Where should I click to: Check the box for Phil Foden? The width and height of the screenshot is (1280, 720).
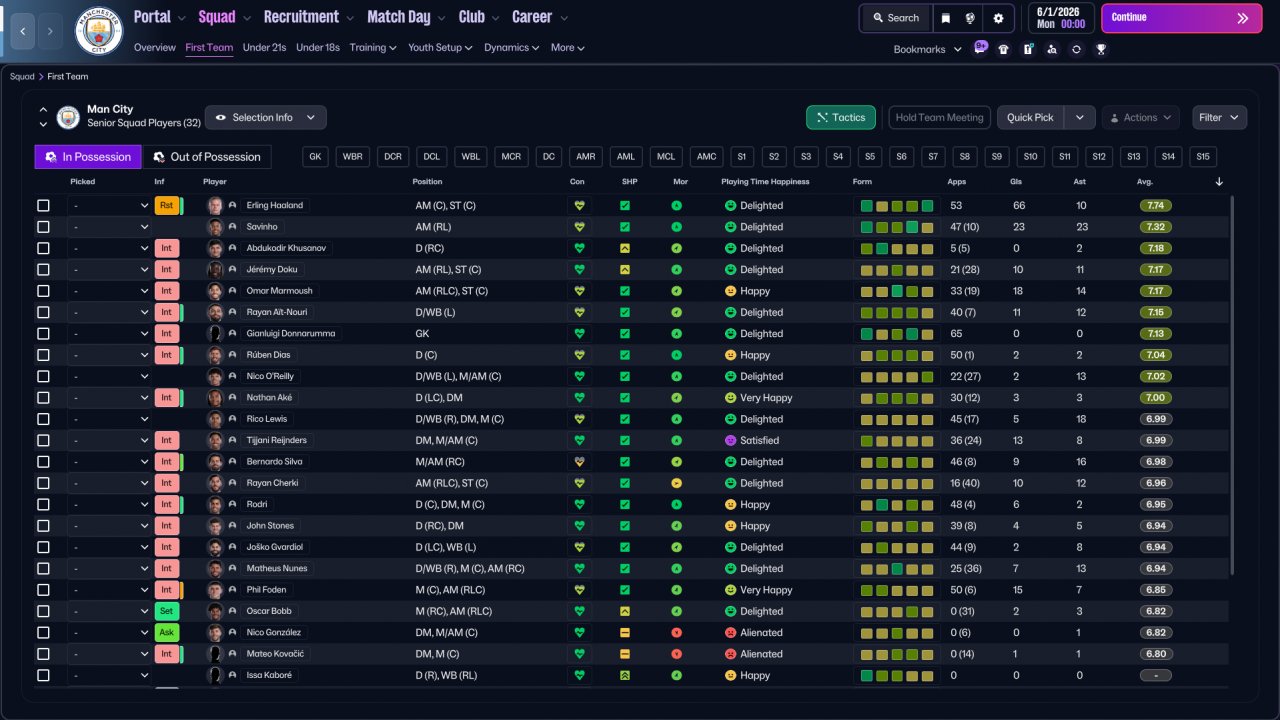43,590
